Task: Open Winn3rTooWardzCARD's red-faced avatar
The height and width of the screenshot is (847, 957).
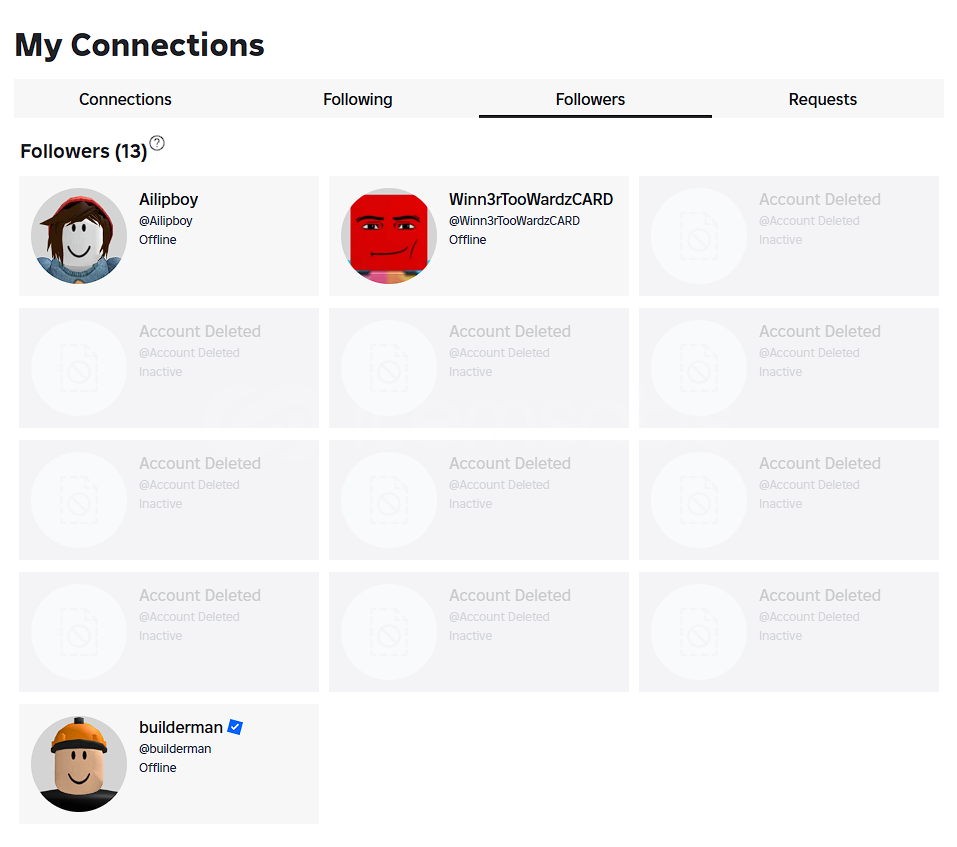Action: [x=389, y=236]
